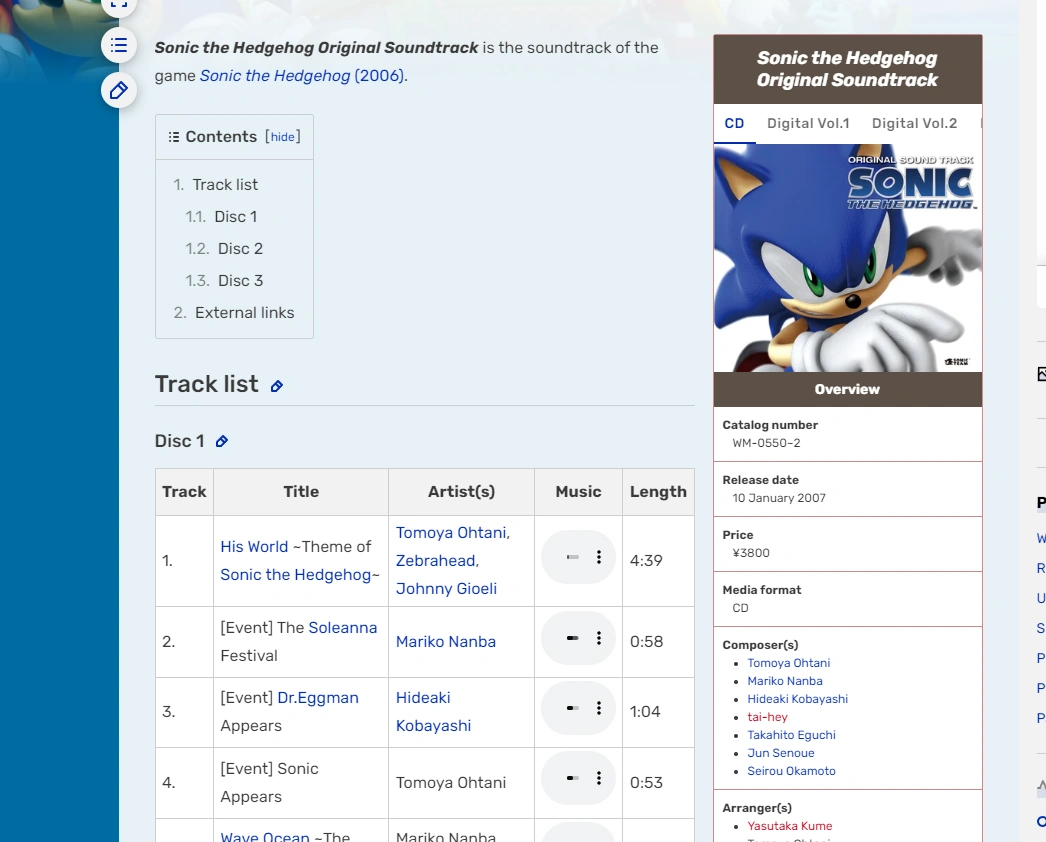Click the Tomoya Ohtani composer link
The image size is (1046, 842).
click(789, 662)
